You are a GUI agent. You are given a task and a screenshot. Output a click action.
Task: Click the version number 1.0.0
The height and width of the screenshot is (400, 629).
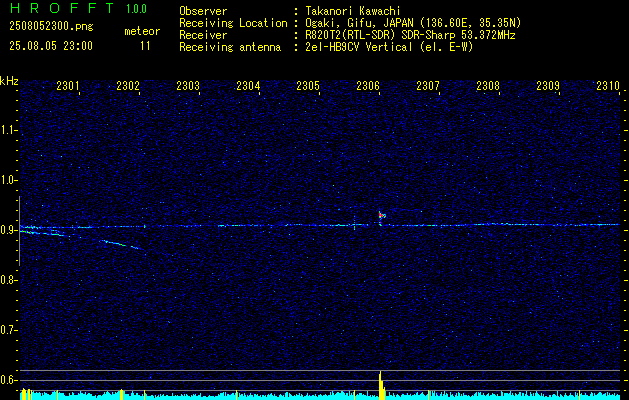(x=136, y=9)
